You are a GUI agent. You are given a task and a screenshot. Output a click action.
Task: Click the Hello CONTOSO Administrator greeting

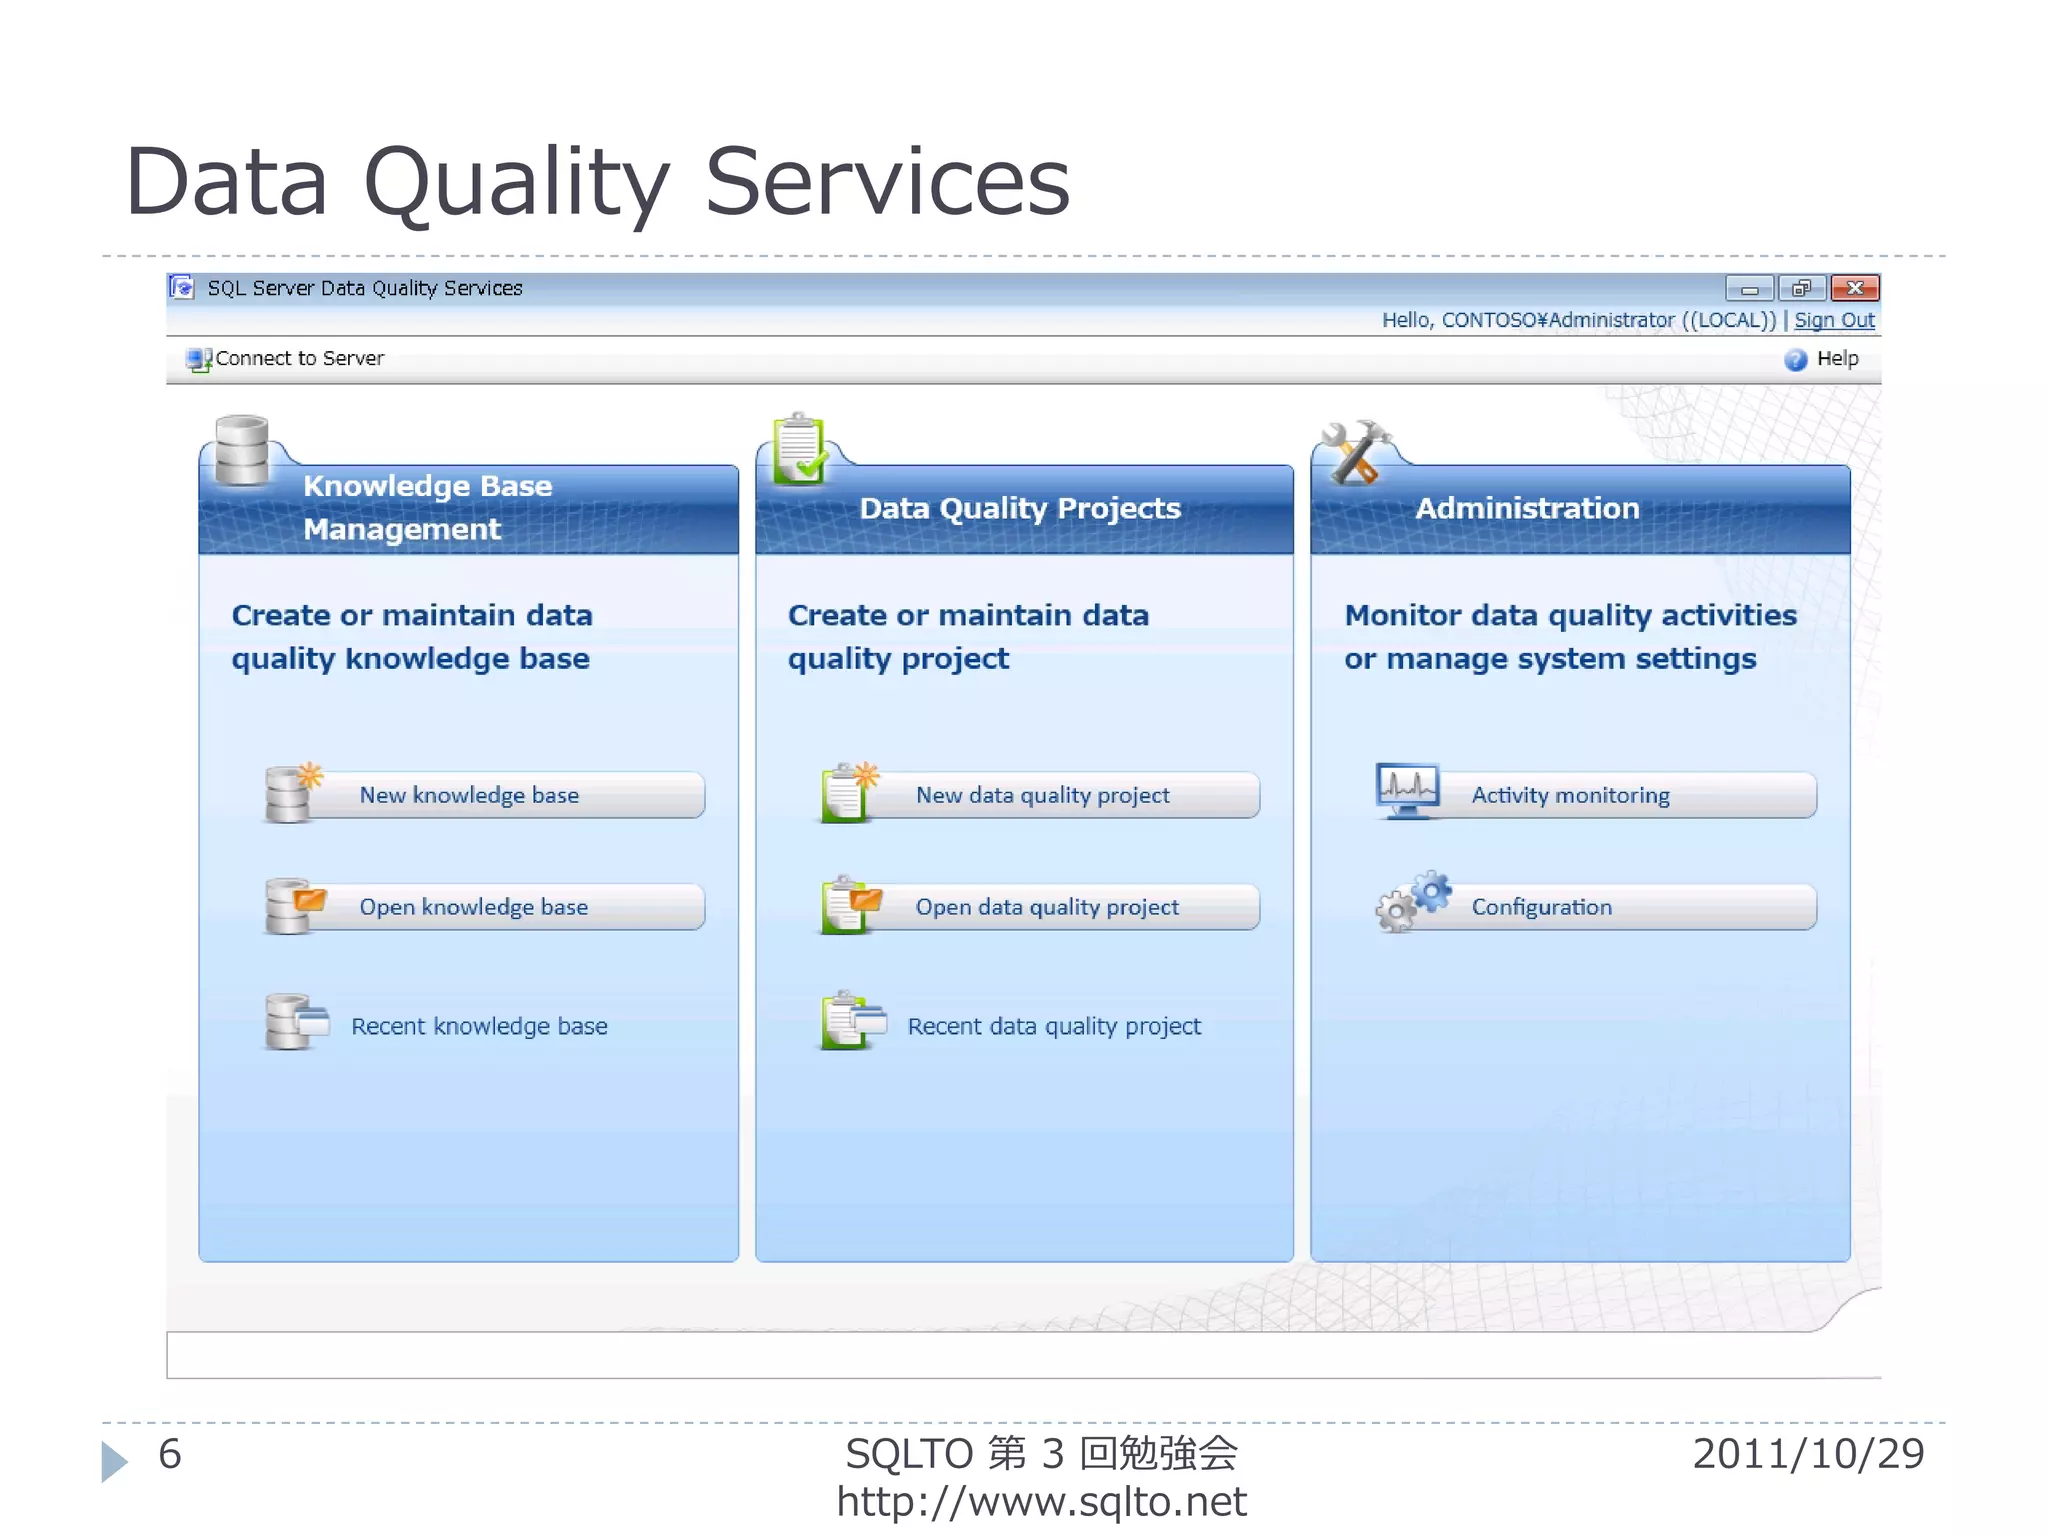pyautogui.click(x=1579, y=320)
